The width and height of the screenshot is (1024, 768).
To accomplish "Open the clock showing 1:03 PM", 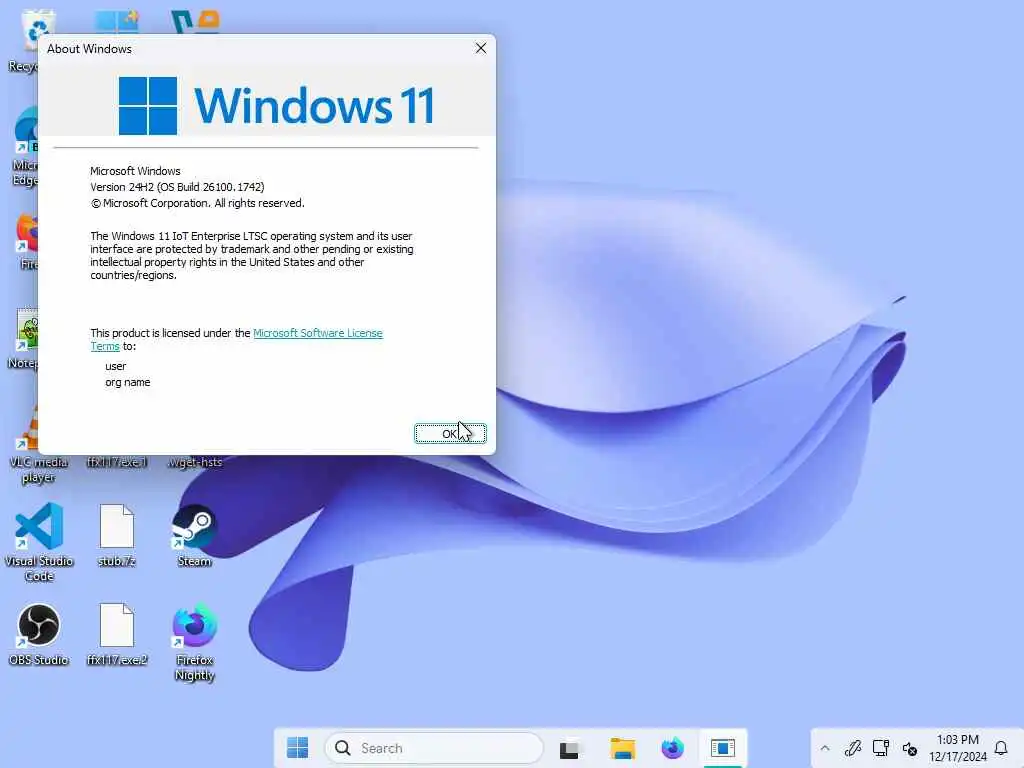I will coord(957,748).
